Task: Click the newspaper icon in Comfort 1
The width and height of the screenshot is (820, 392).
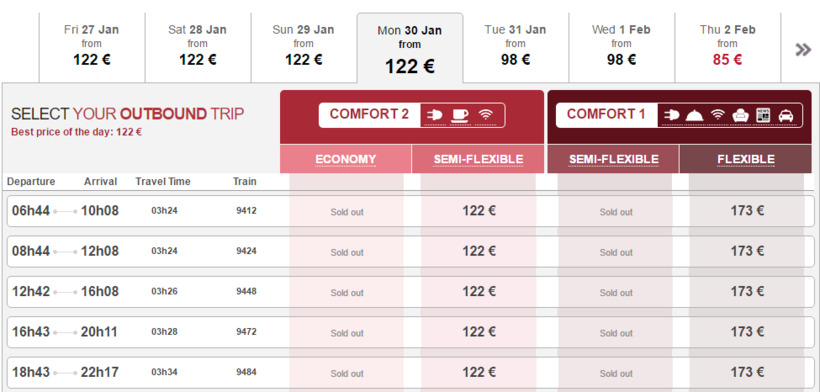Action: click(x=763, y=116)
